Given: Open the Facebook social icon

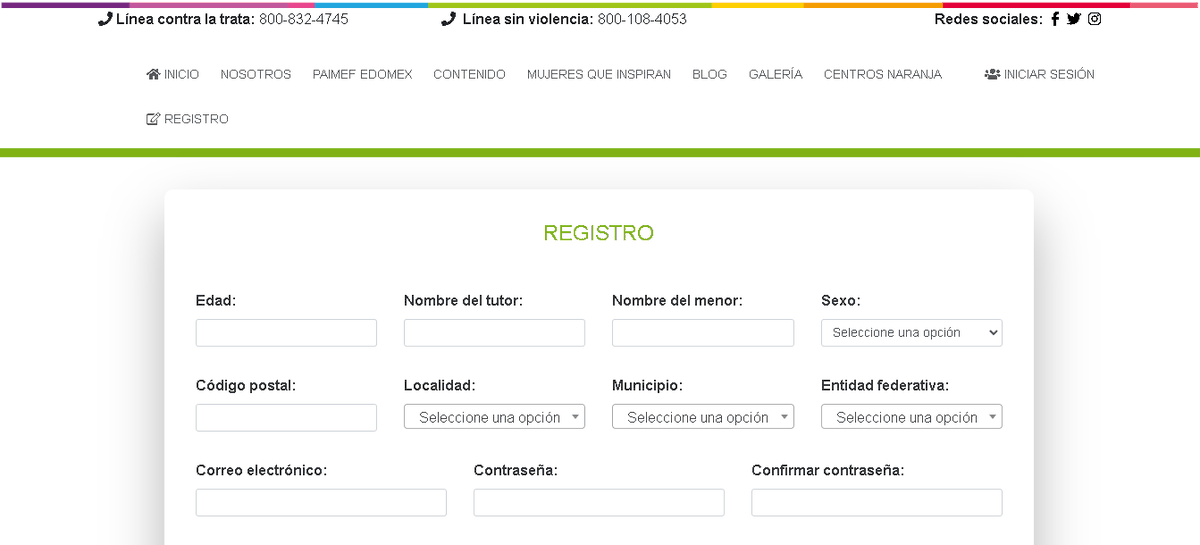Looking at the screenshot, I should 1055,19.
